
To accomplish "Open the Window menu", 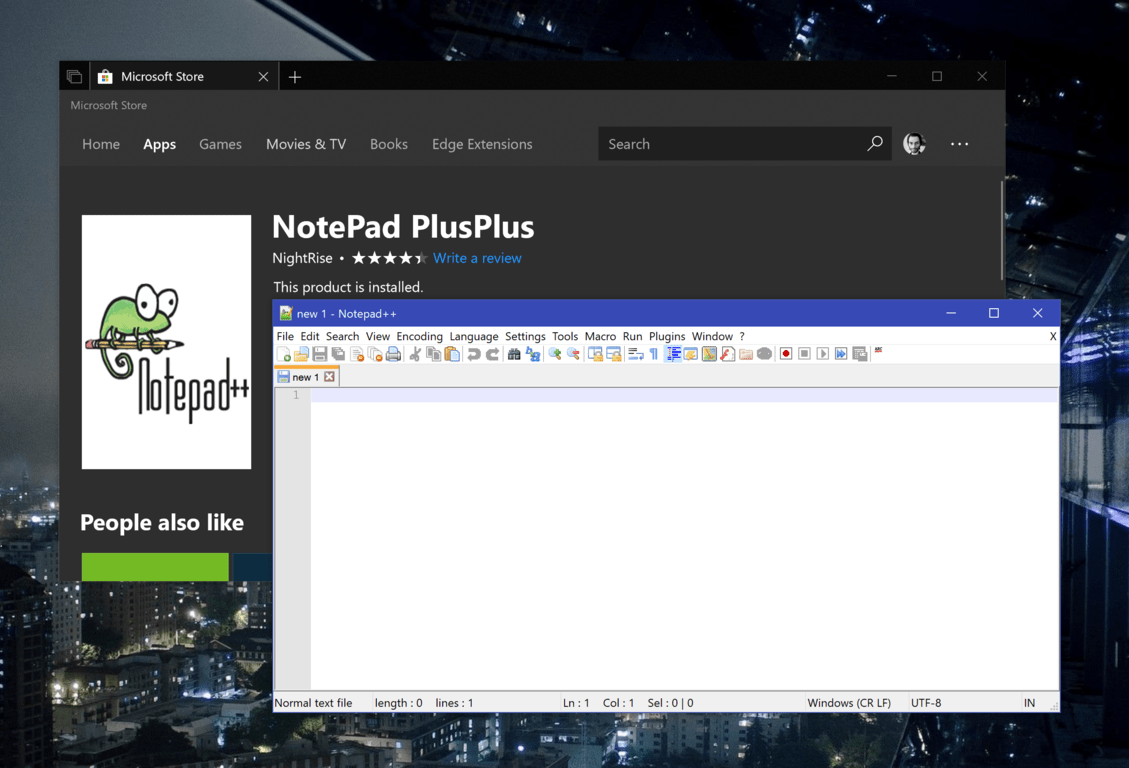I will (x=712, y=336).
